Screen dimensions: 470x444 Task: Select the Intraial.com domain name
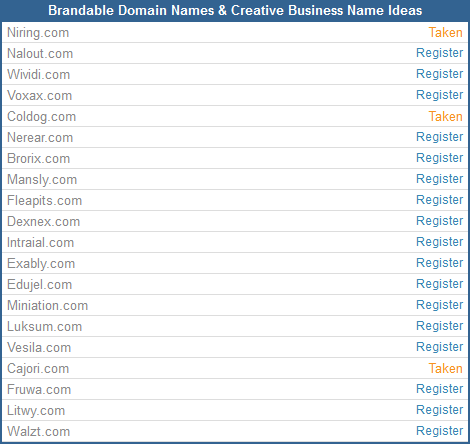click(x=40, y=243)
